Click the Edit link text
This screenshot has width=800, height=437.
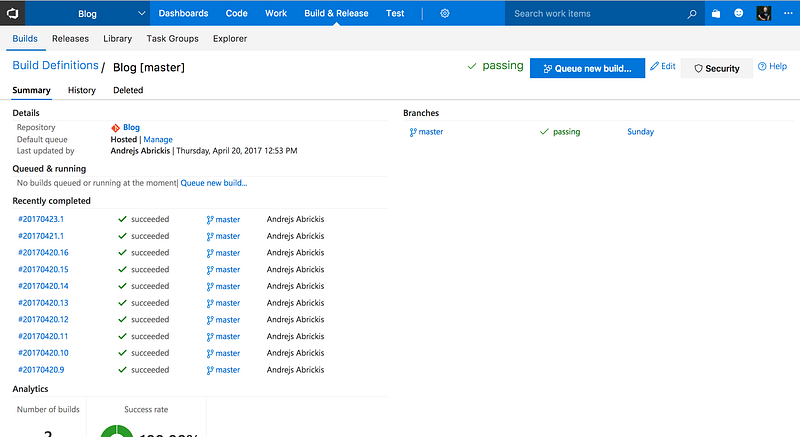[x=668, y=66]
